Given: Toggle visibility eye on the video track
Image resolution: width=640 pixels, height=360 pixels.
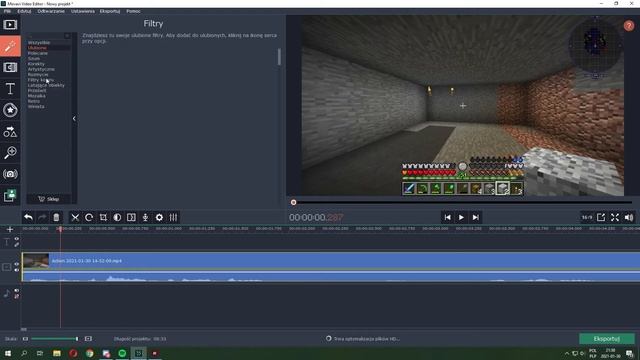Looking at the screenshot, I should 17,264.
